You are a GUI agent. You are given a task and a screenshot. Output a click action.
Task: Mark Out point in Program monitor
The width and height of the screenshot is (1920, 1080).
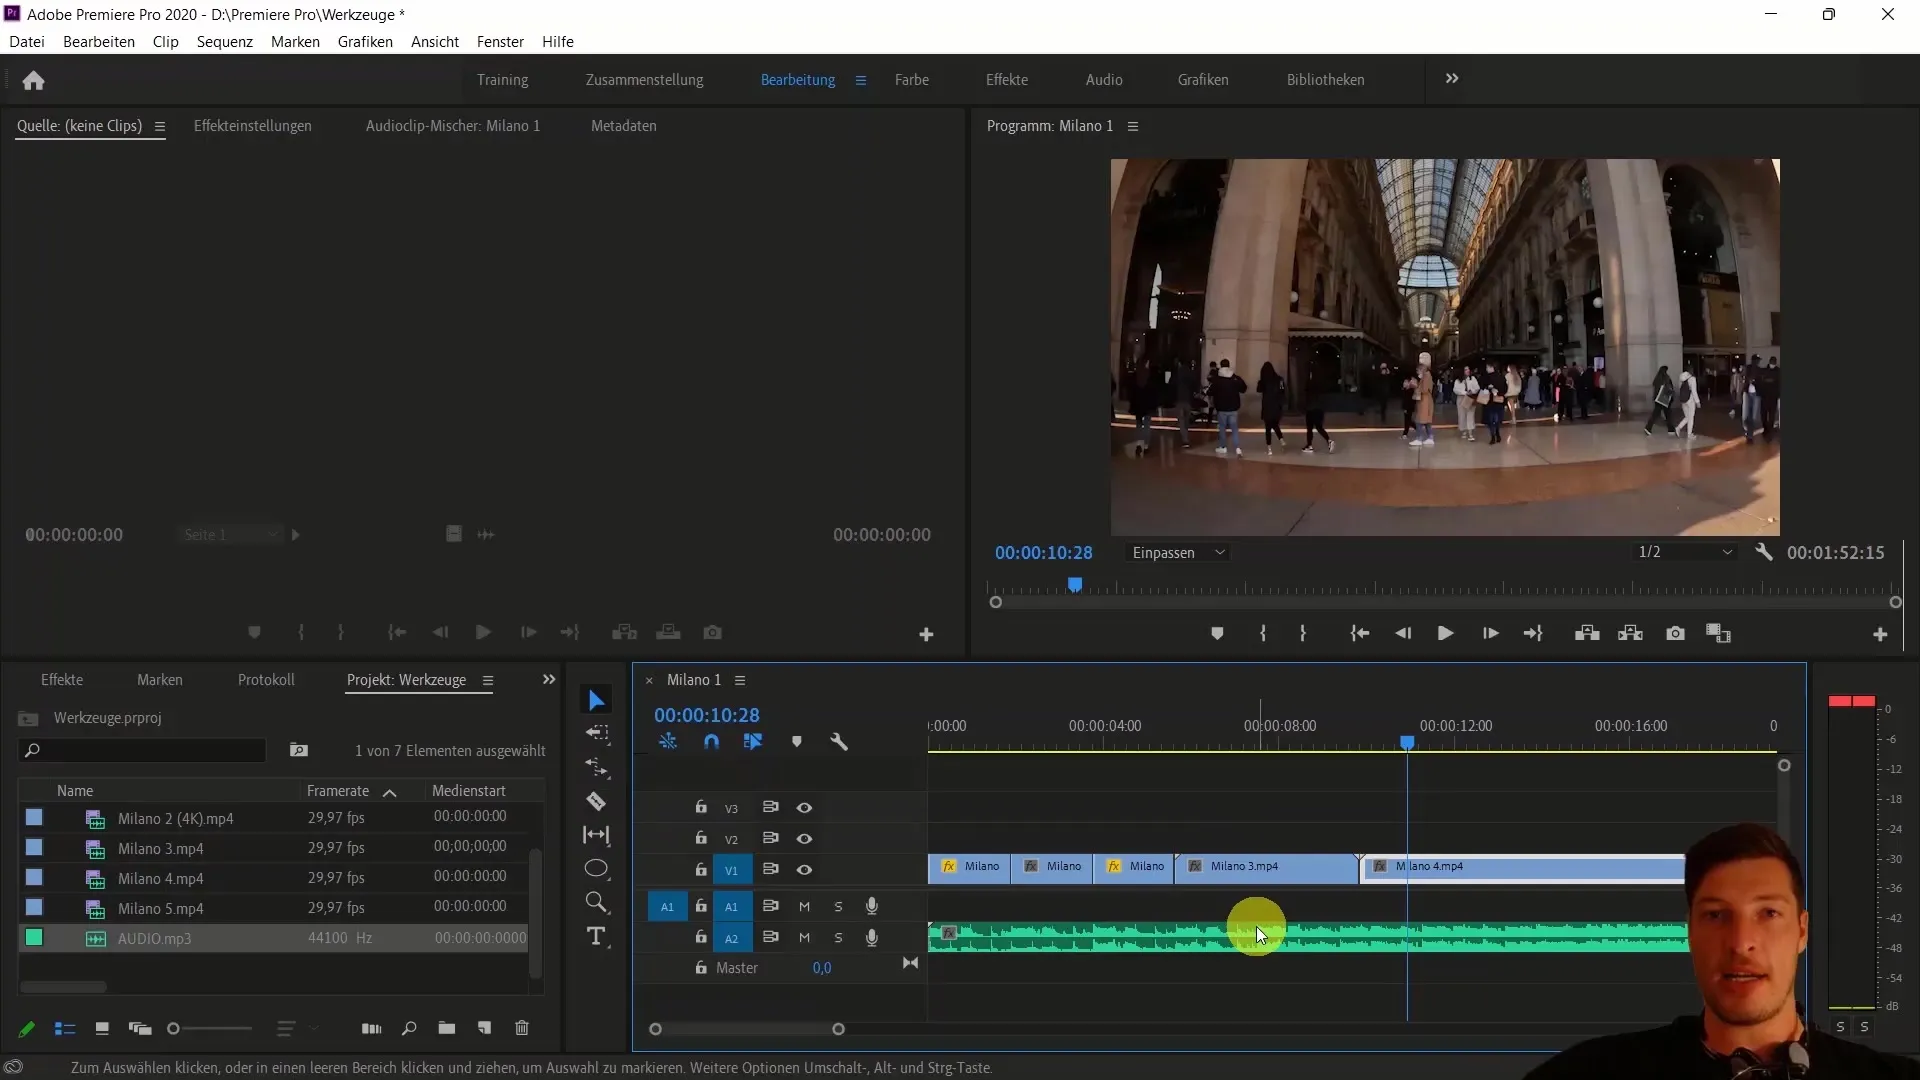click(1302, 633)
